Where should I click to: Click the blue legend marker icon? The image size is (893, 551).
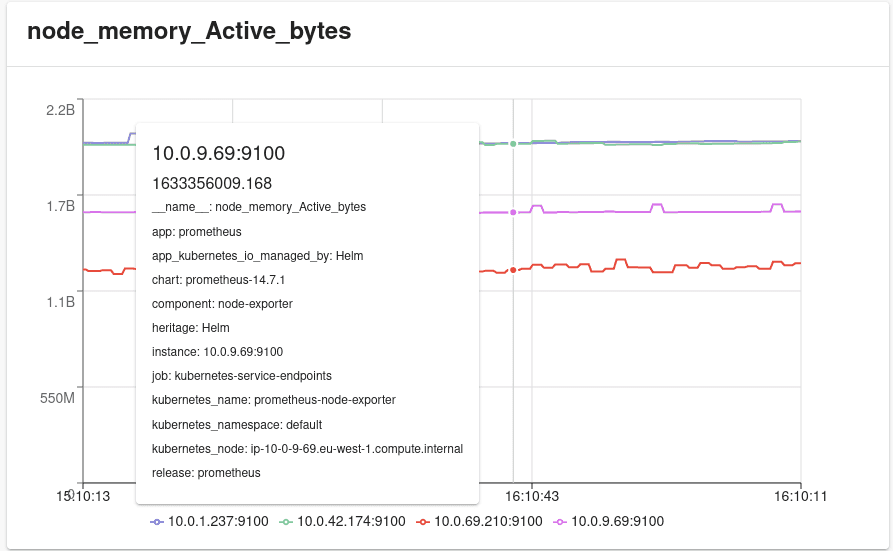pyautogui.click(x=157, y=522)
